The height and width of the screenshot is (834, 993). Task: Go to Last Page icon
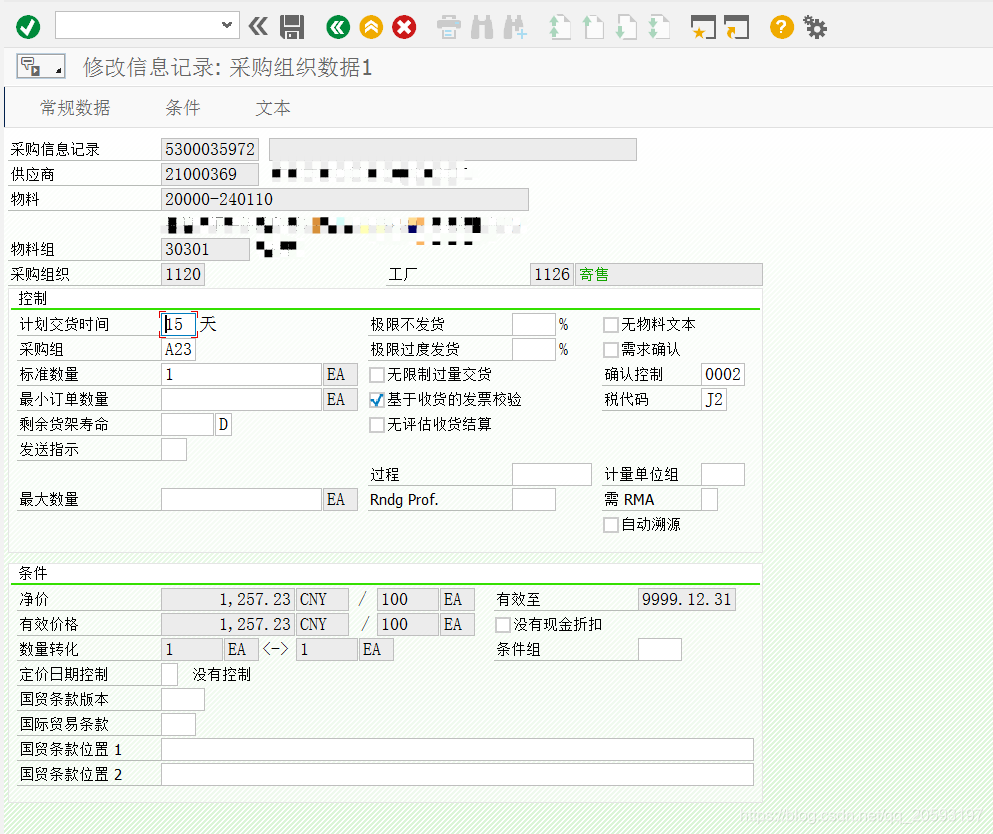(659, 27)
